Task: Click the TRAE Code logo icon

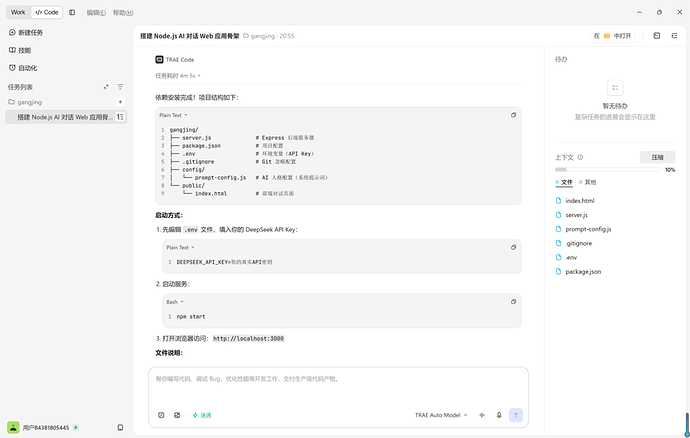Action: [159, 59]
